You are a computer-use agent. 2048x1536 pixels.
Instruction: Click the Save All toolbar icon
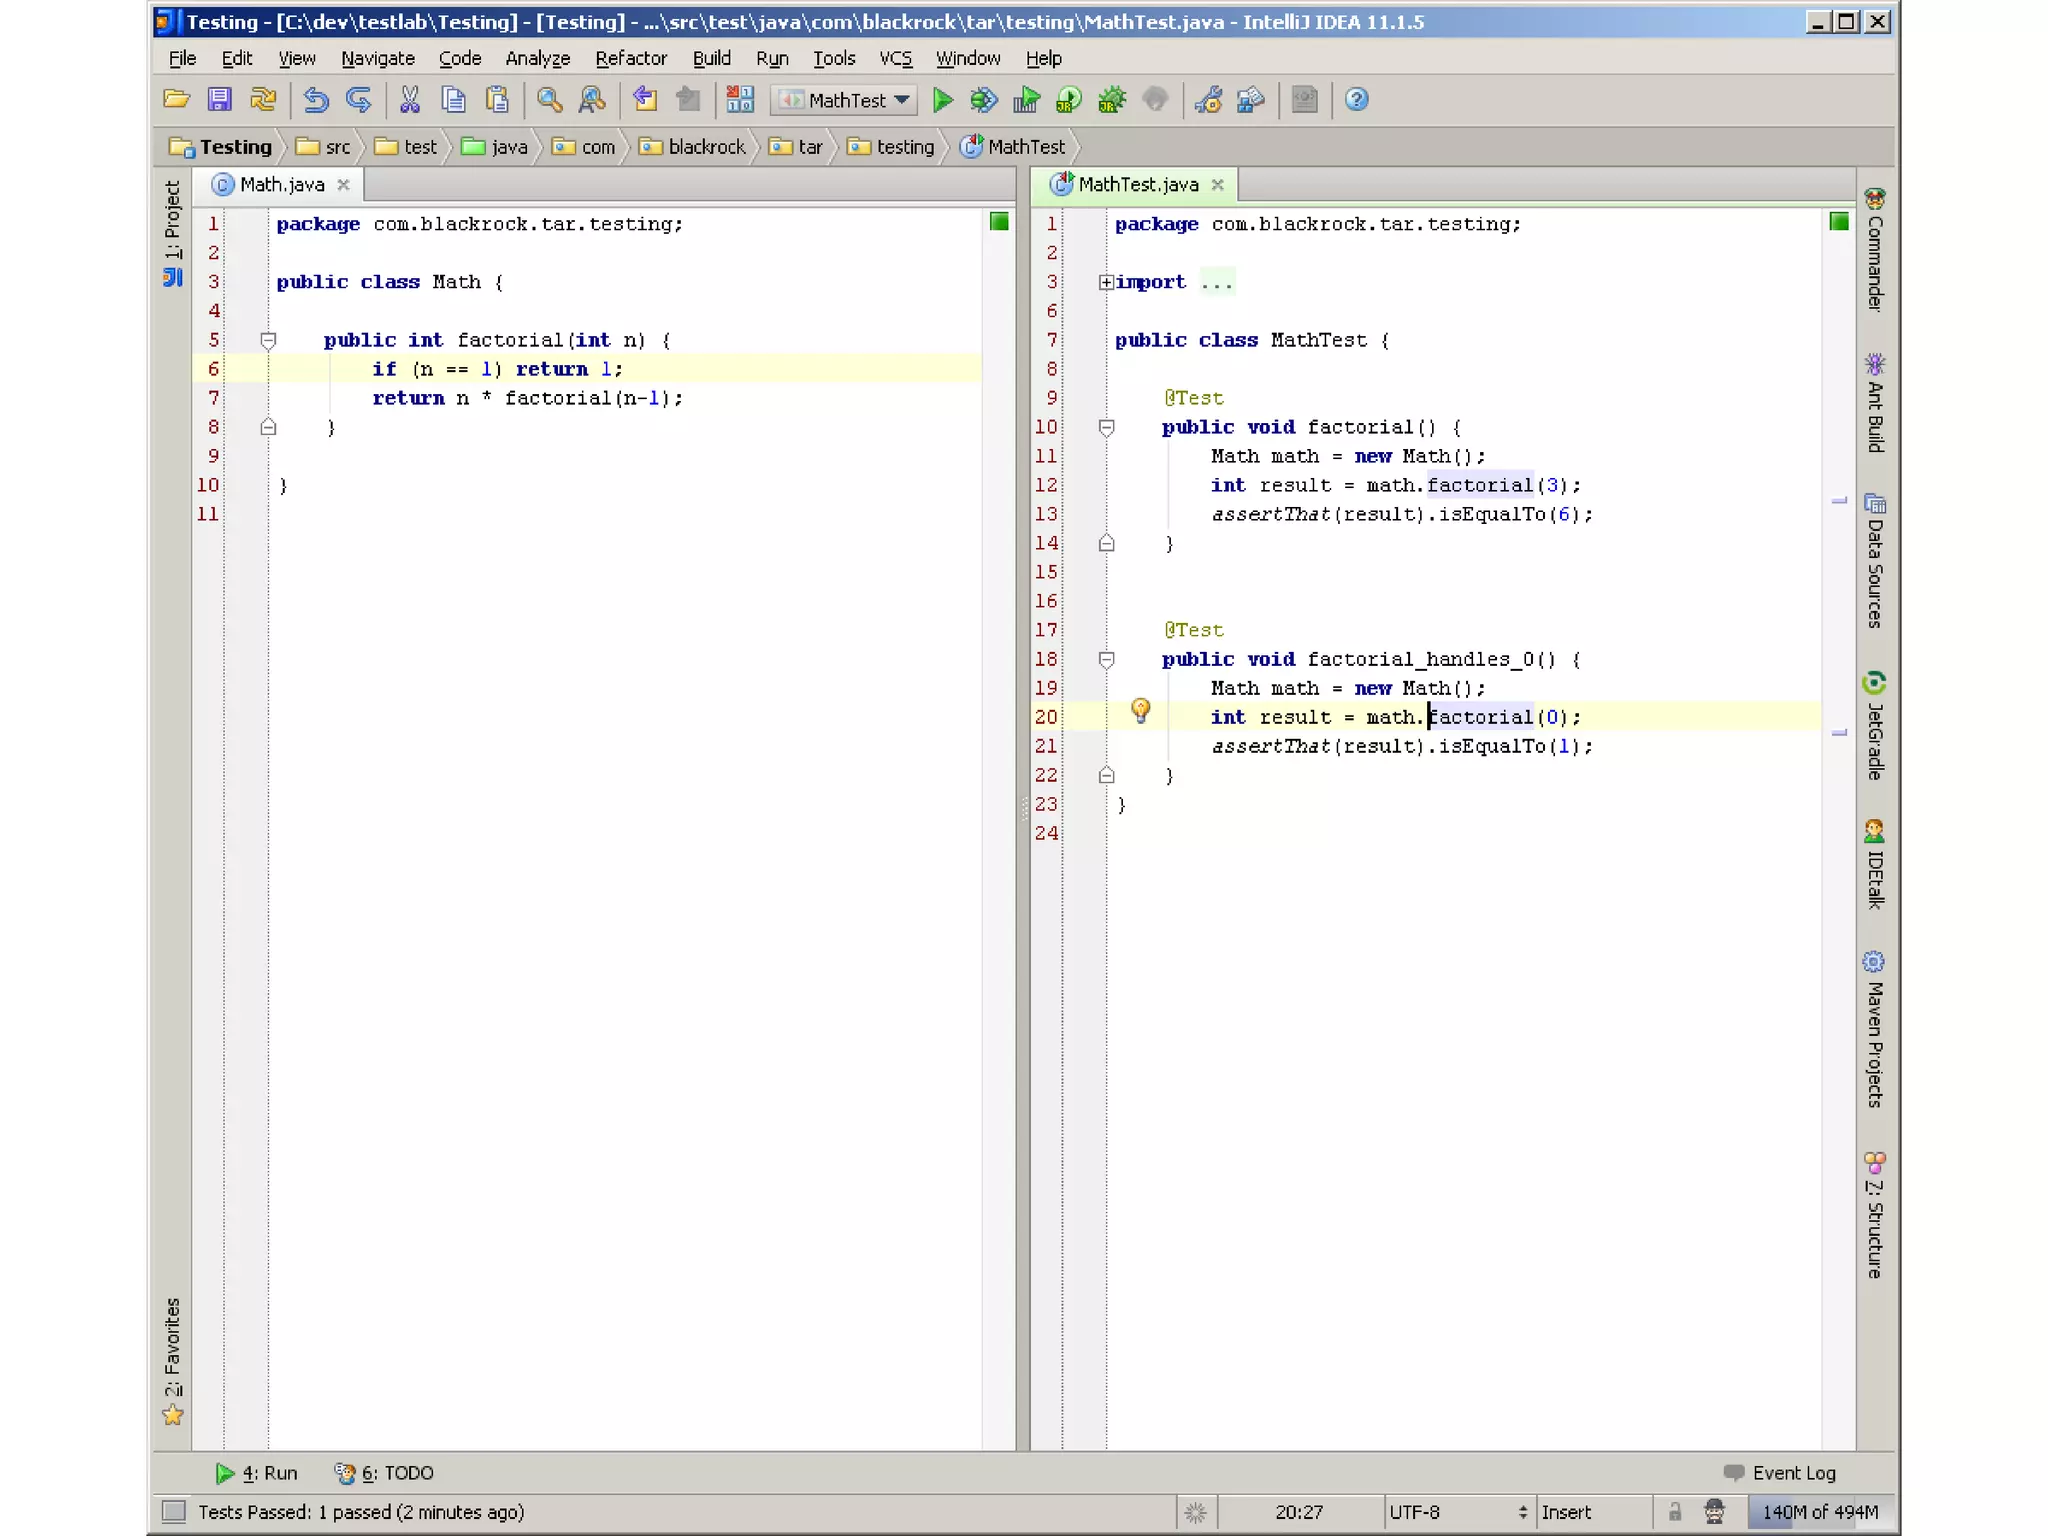tap(219, 100)
